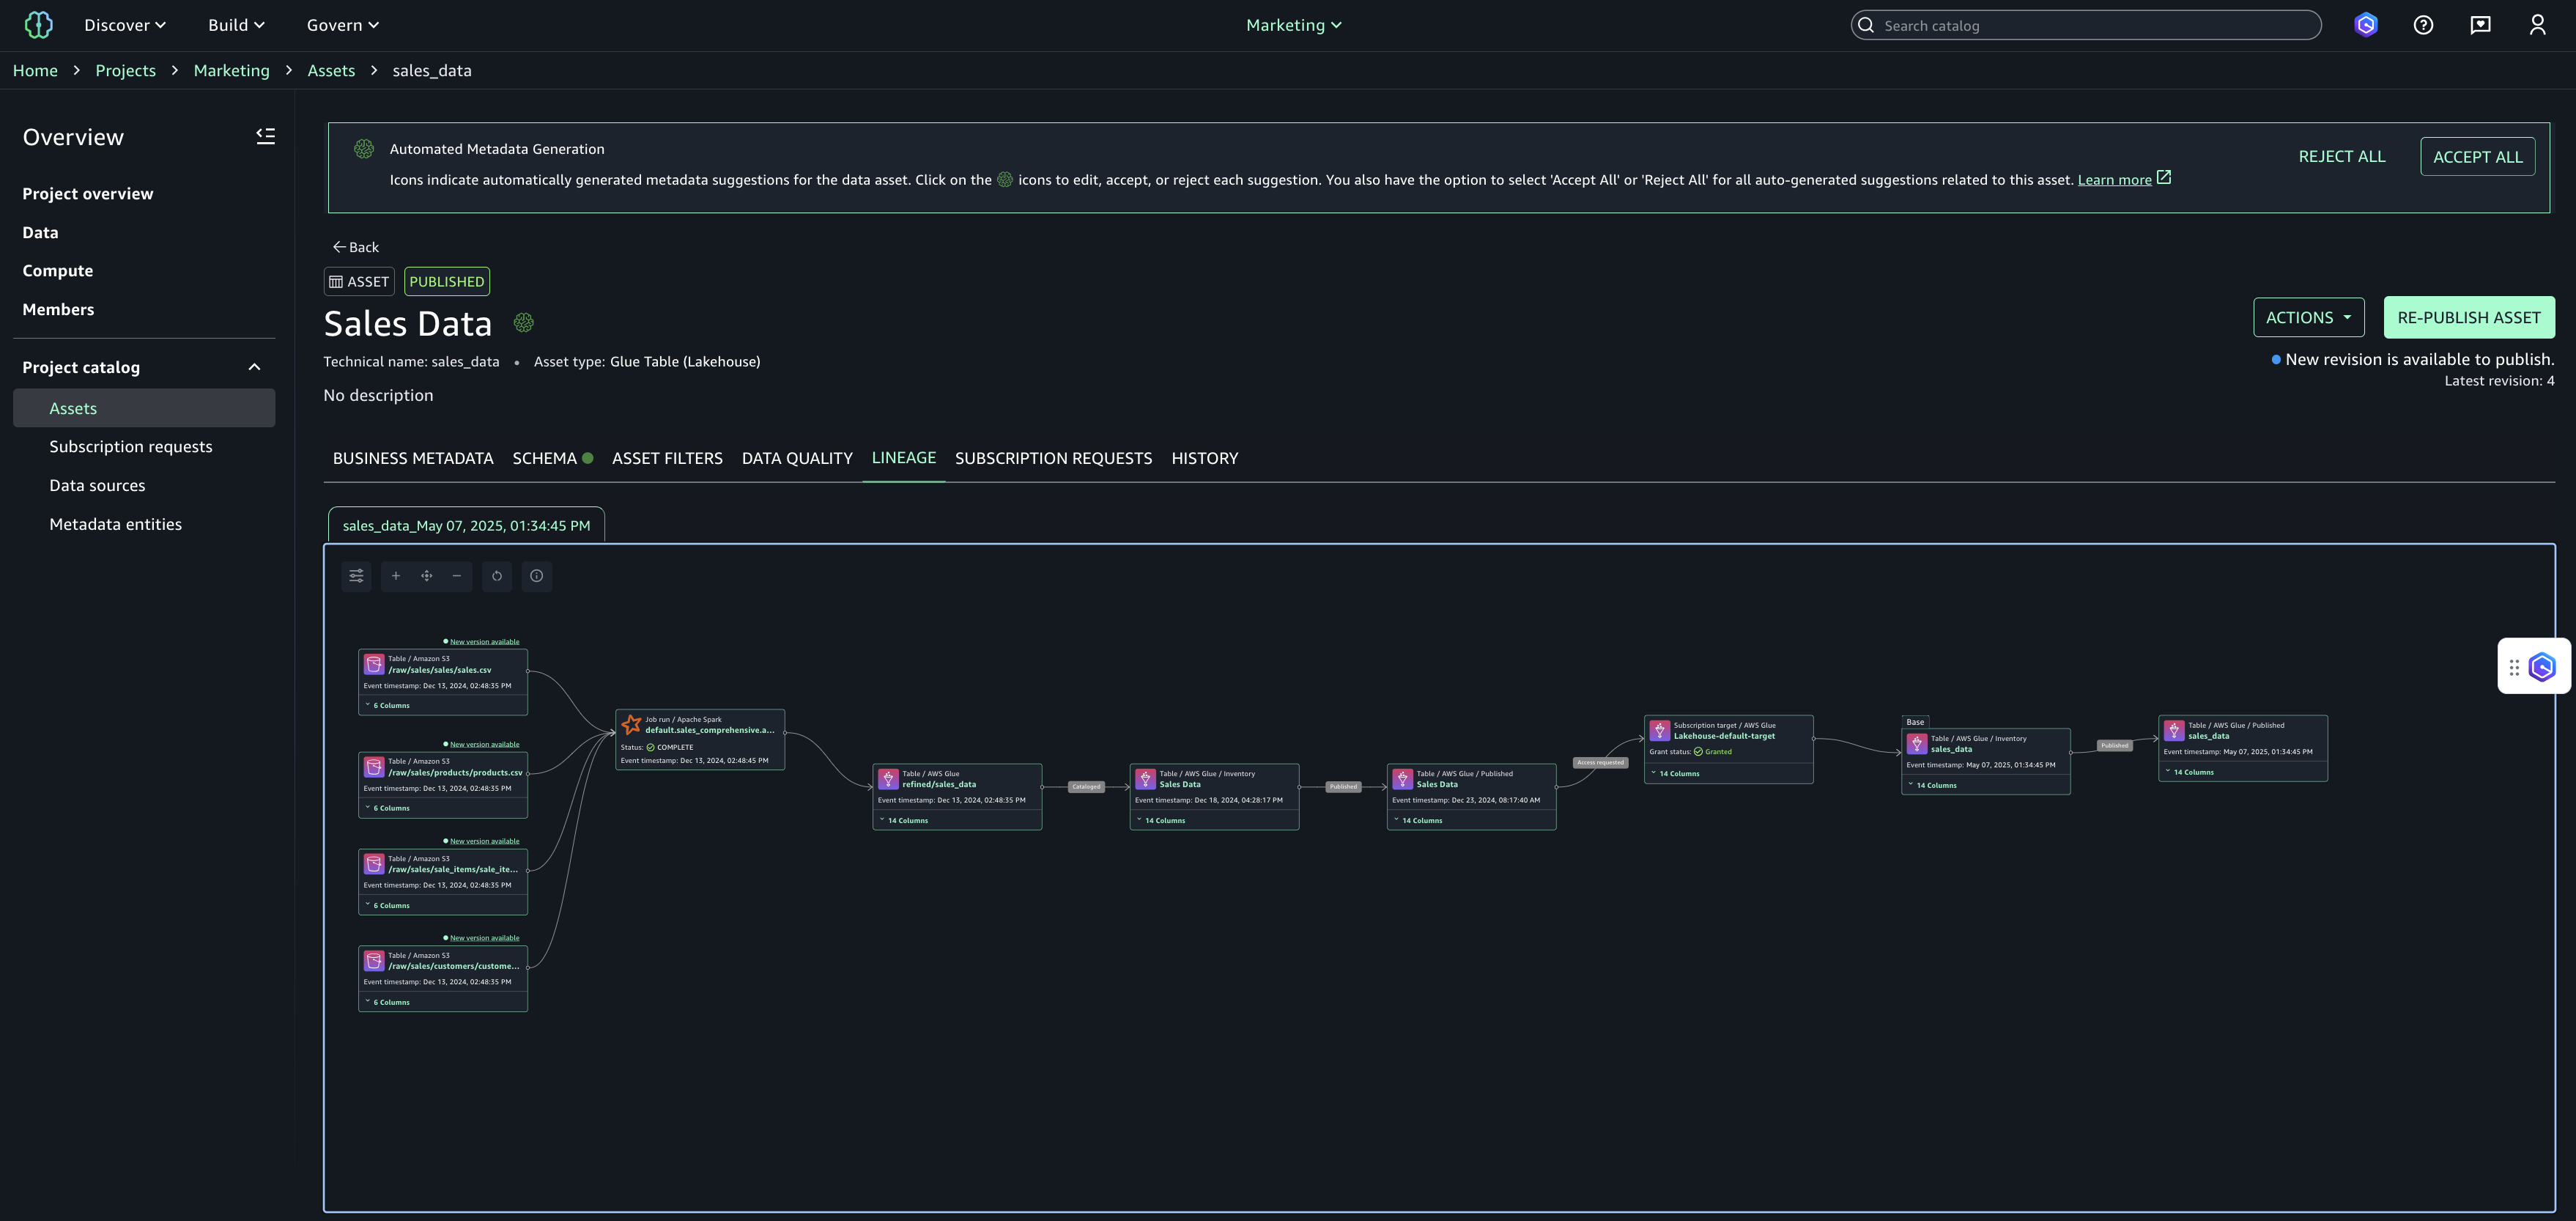The width and height of the screenshot is (2576, 1221).
Task: Fit lineage graph to view
Action: (427, 576)
